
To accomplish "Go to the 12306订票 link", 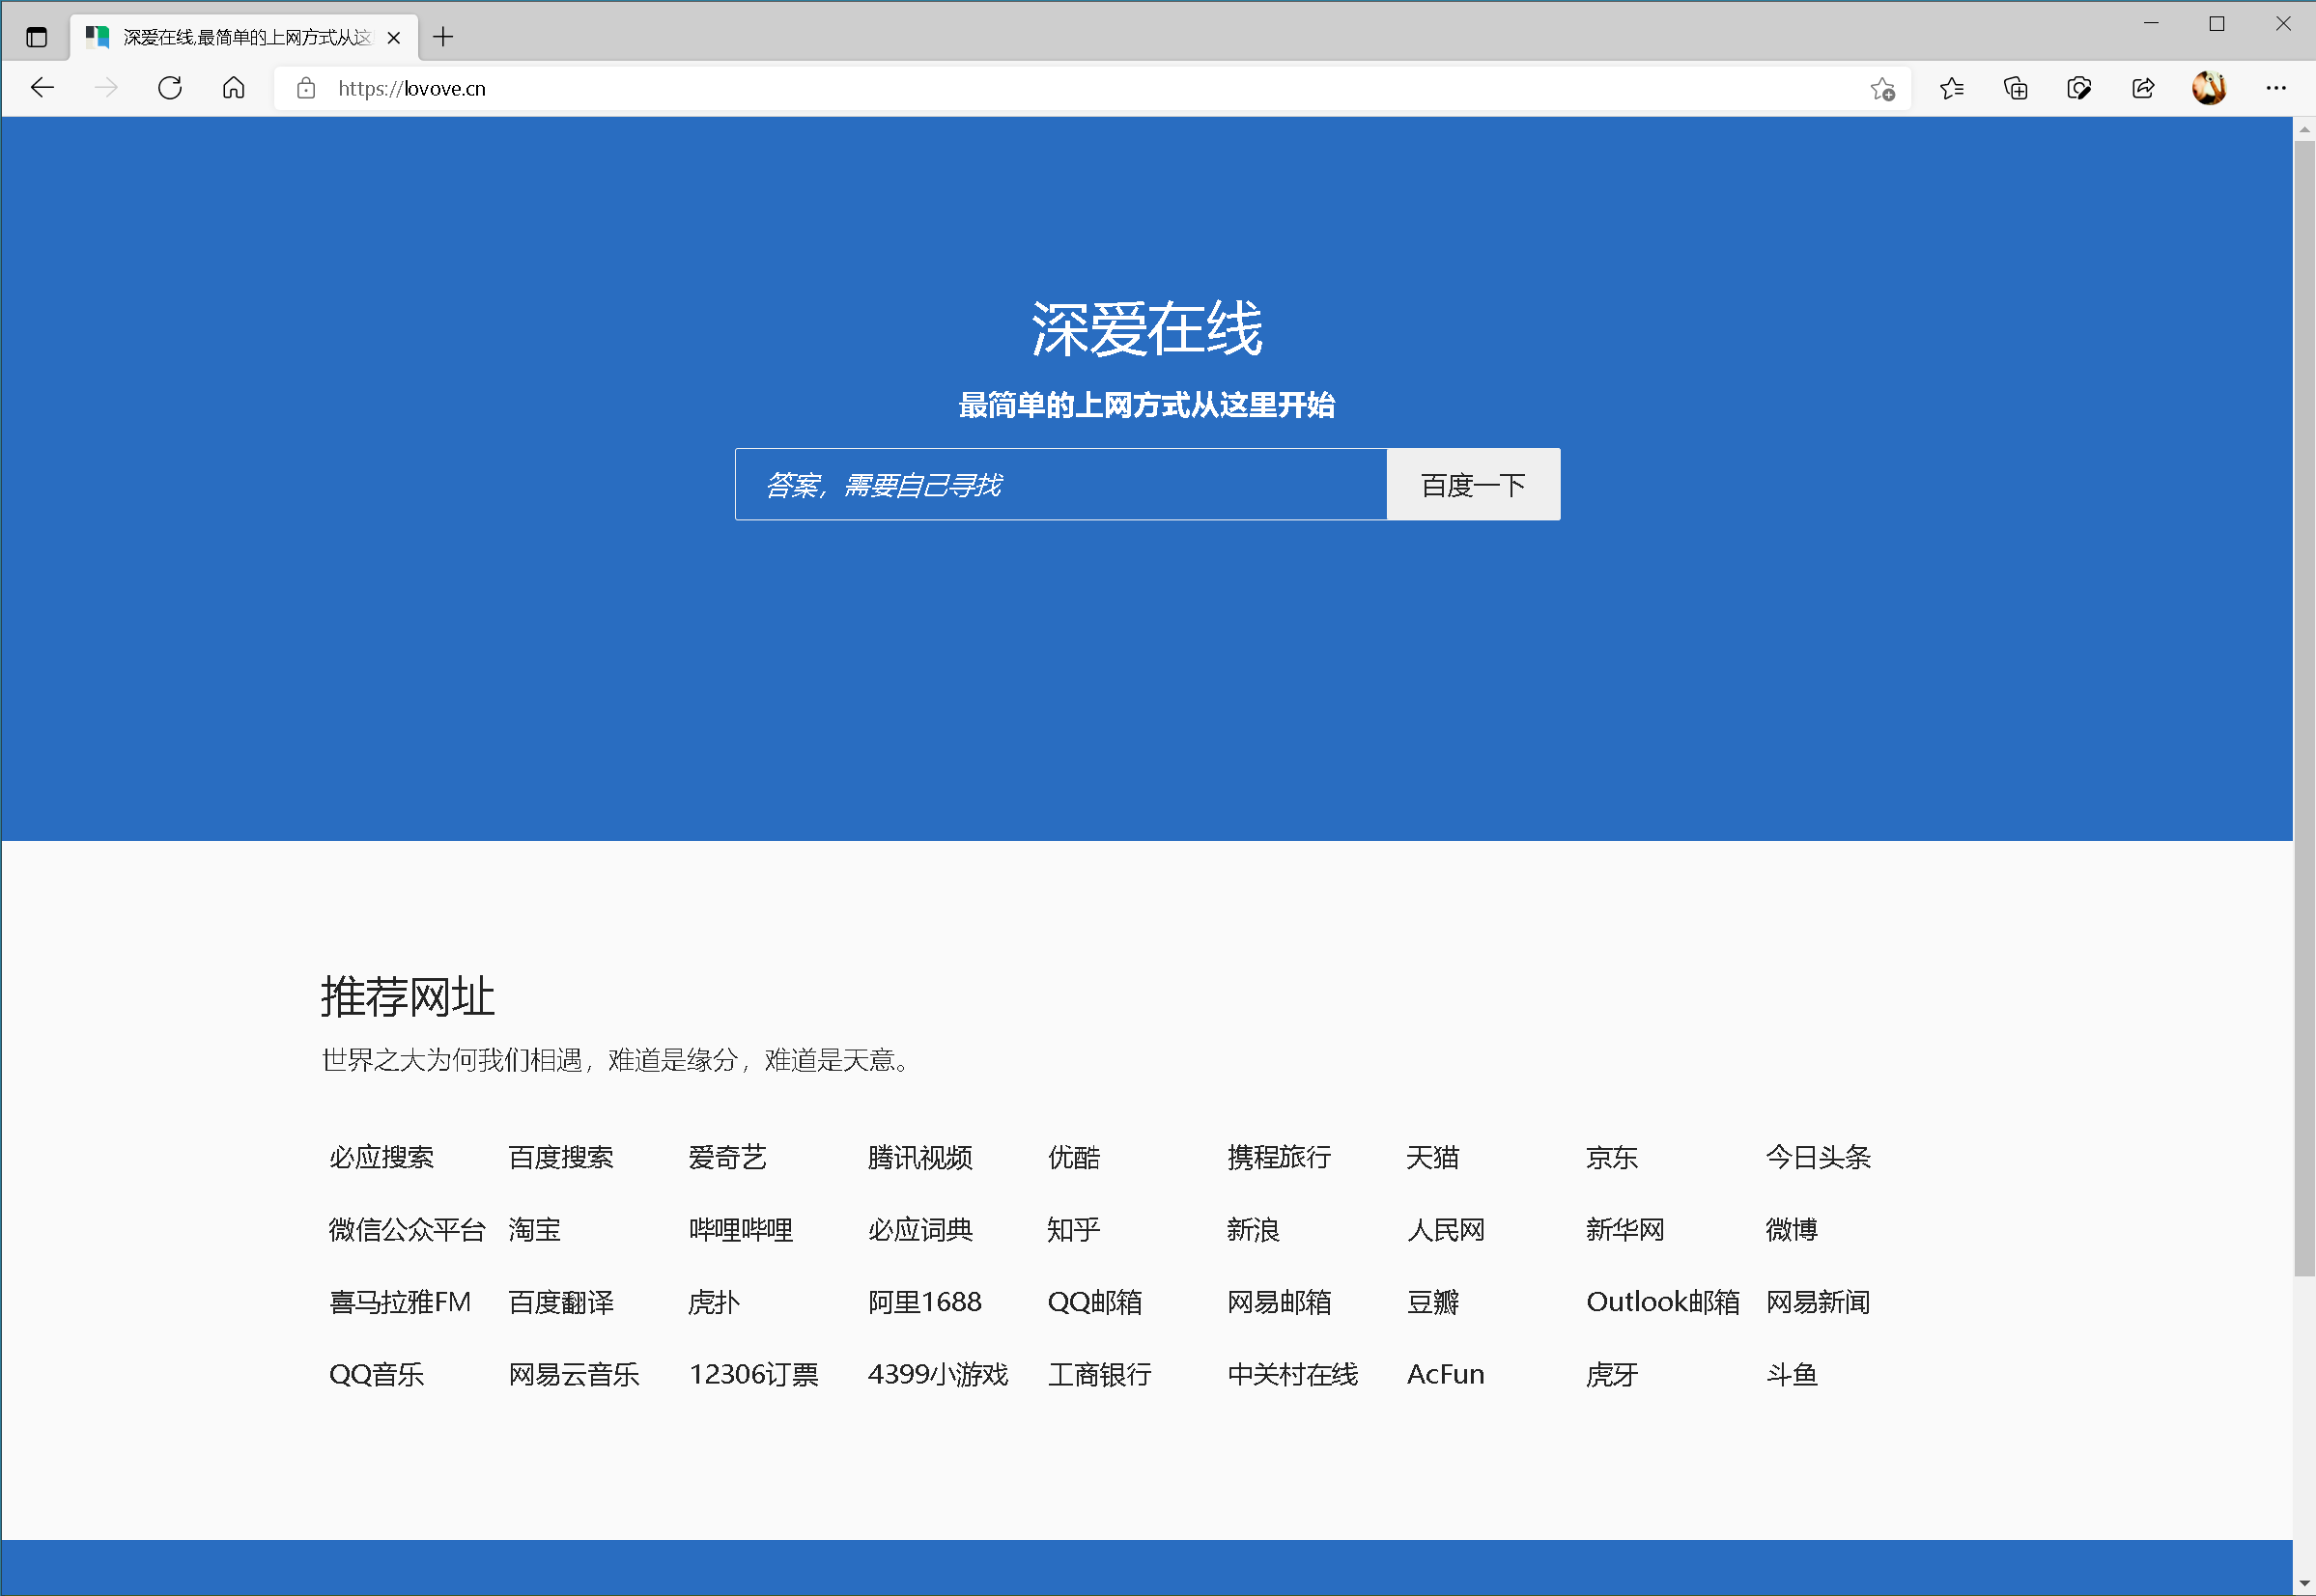I will click(x=753, y=1374).
